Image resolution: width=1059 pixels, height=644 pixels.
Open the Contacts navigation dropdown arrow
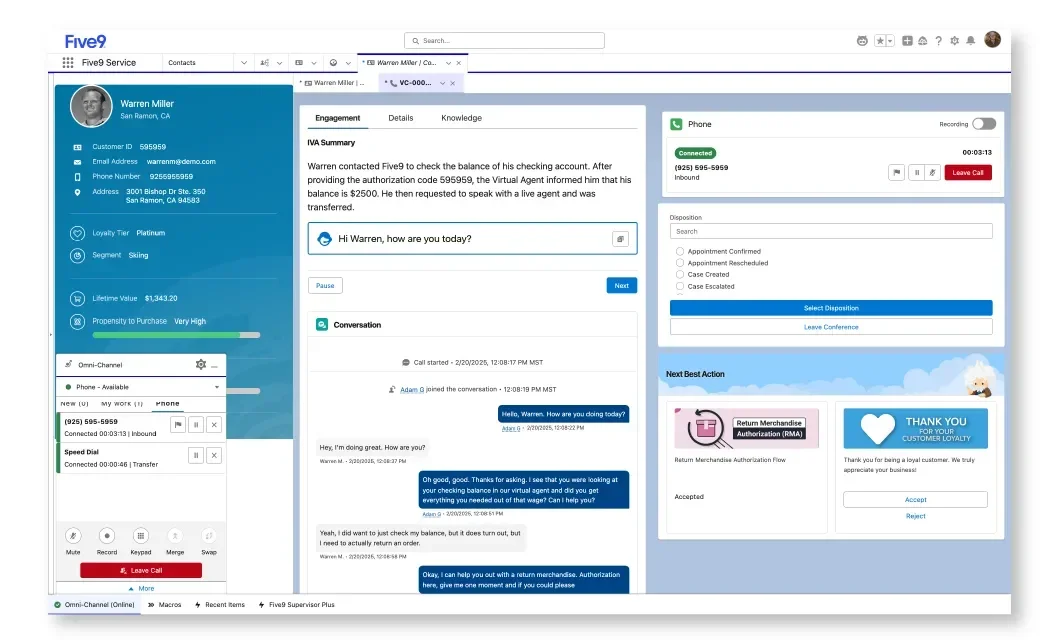pyautogui.click(x=243, y=62)
